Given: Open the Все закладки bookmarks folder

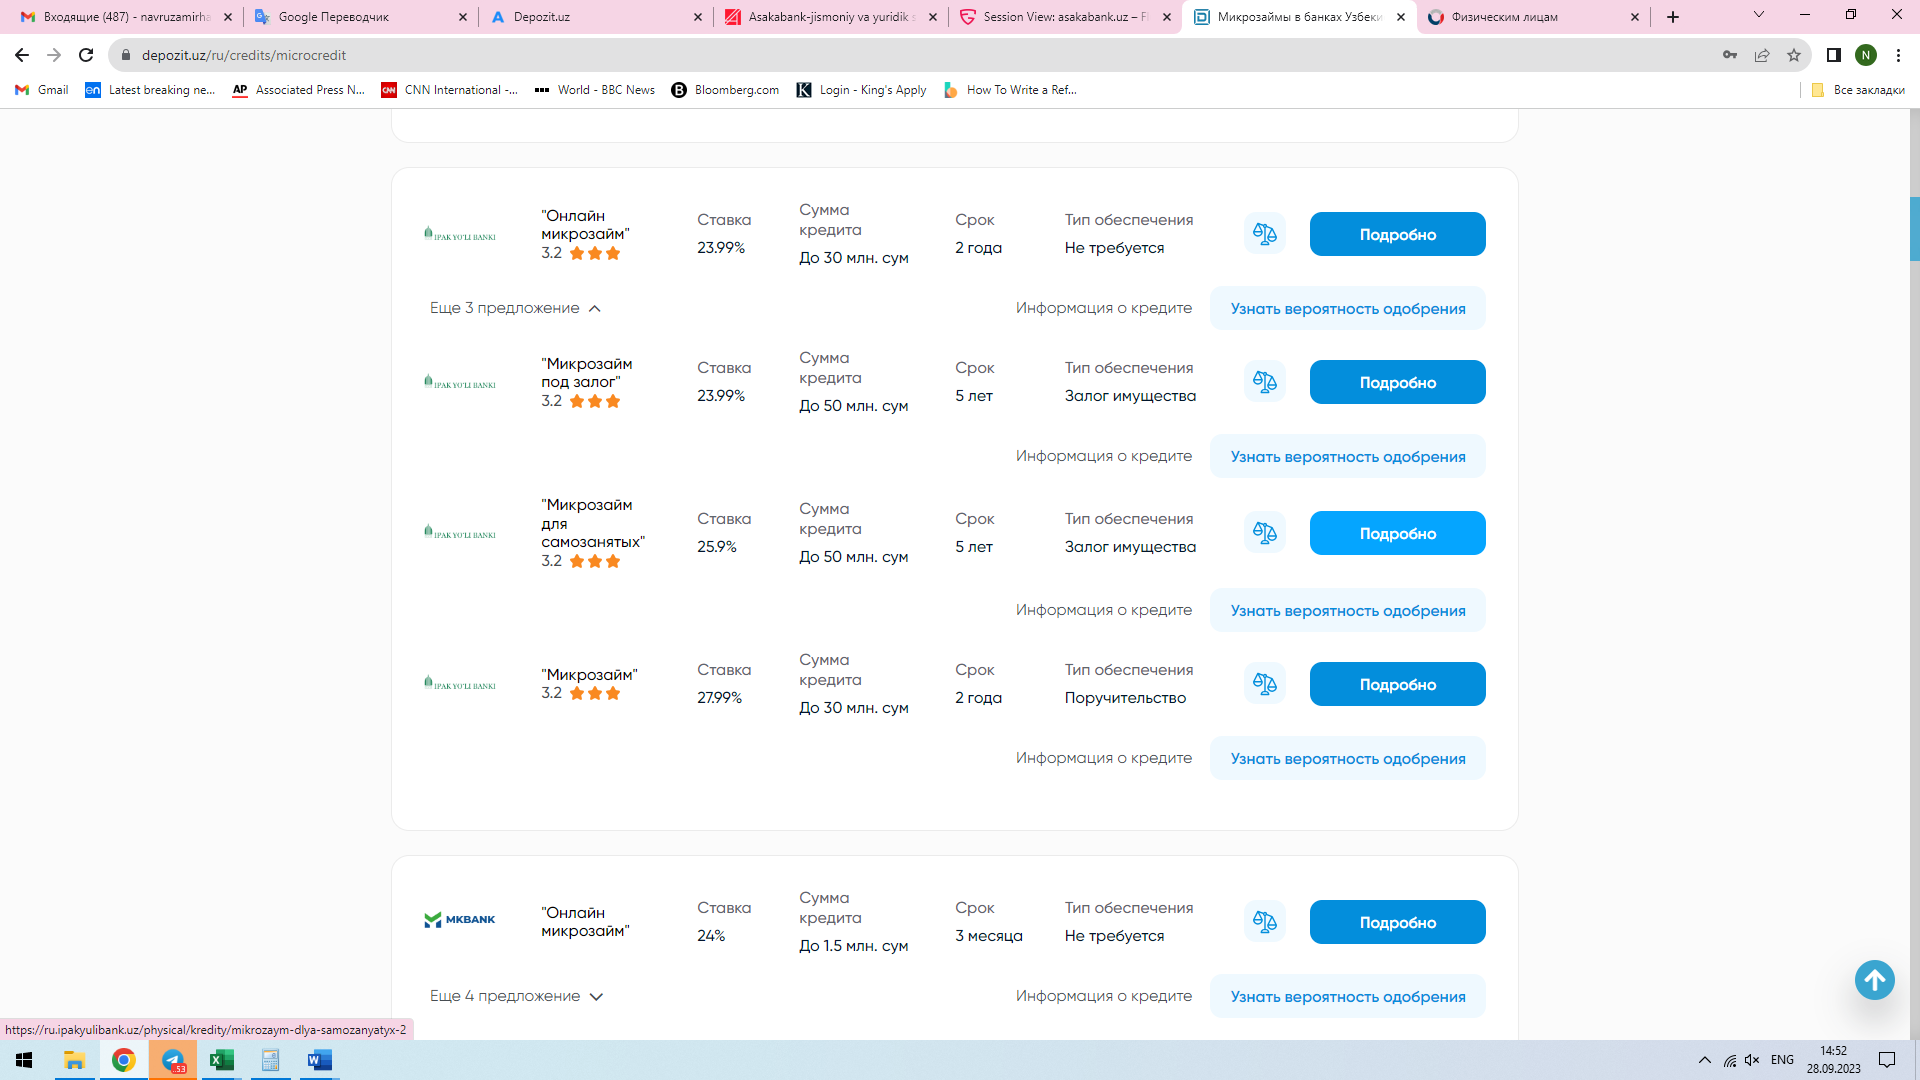Looking at the screenshot, I should pyautogui.click(x=1858, y=90).
